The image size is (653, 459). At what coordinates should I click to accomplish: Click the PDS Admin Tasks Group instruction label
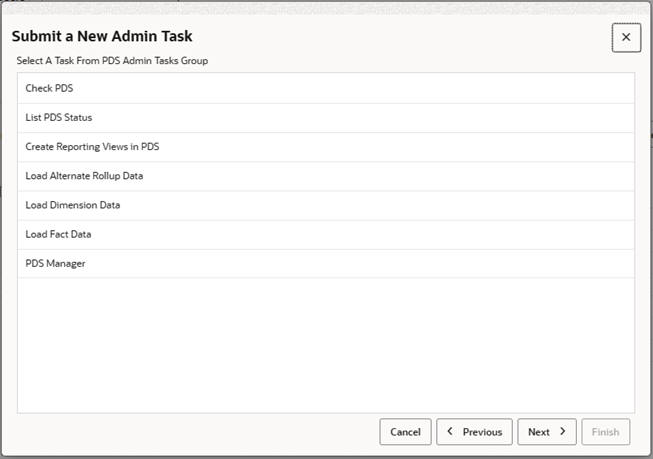(112, 61)
